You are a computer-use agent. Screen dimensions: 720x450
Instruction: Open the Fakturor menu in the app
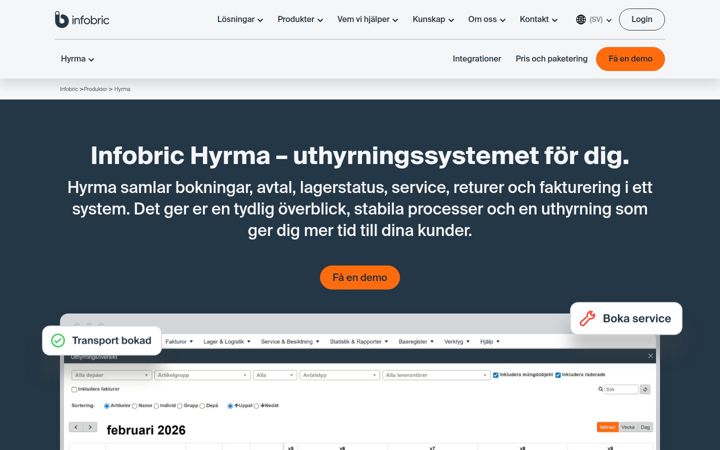(x=179, y=342)
